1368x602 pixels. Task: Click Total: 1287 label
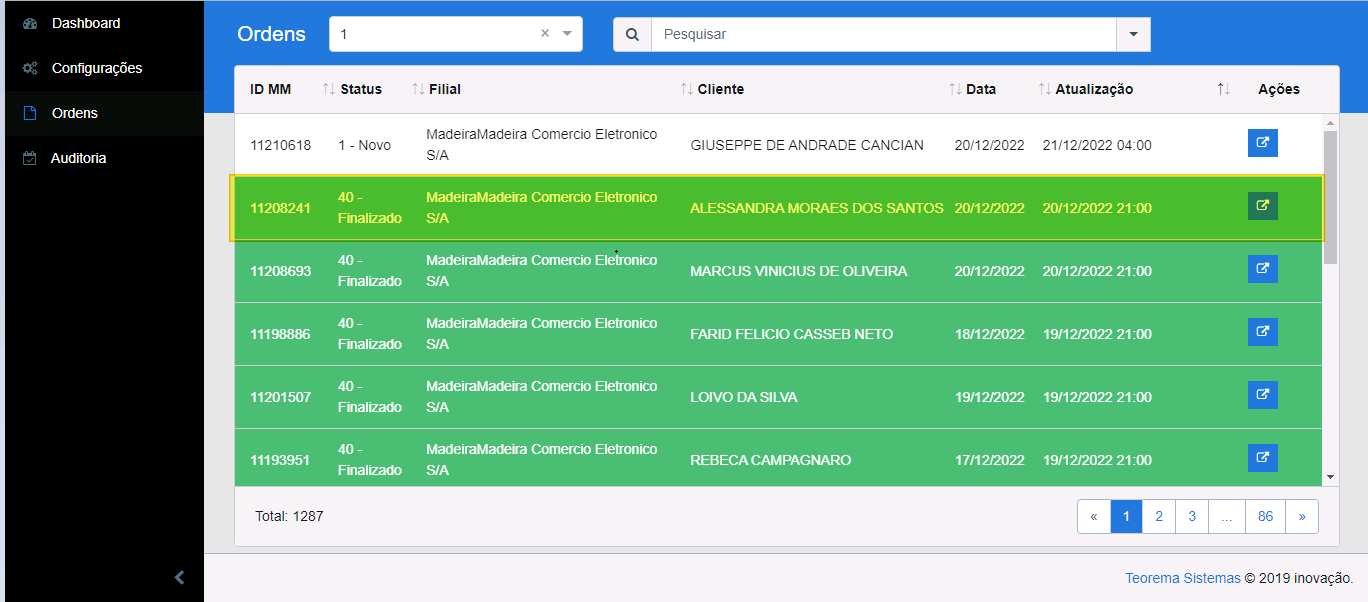tap(289, 516)
